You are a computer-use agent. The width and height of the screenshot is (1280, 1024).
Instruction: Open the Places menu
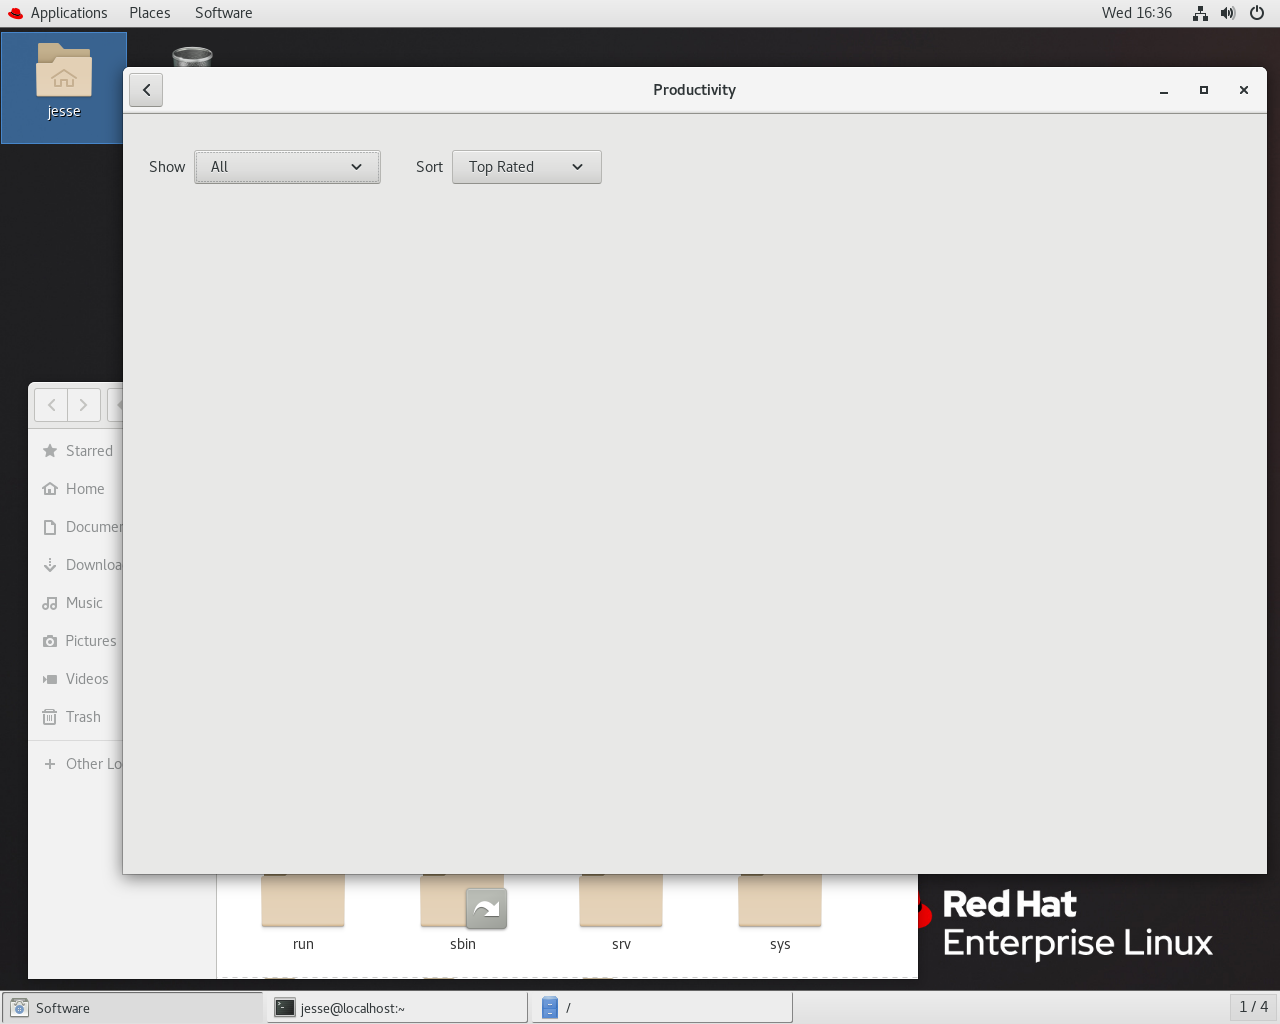(x=150, y=13)
